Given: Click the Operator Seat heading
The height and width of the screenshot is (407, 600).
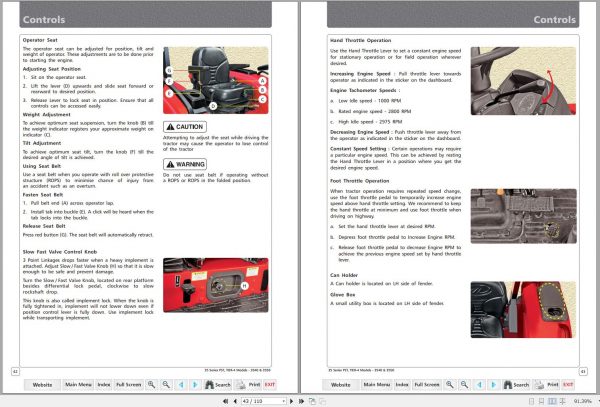Looking at the screenshot, I should click(x=40, y=40).
